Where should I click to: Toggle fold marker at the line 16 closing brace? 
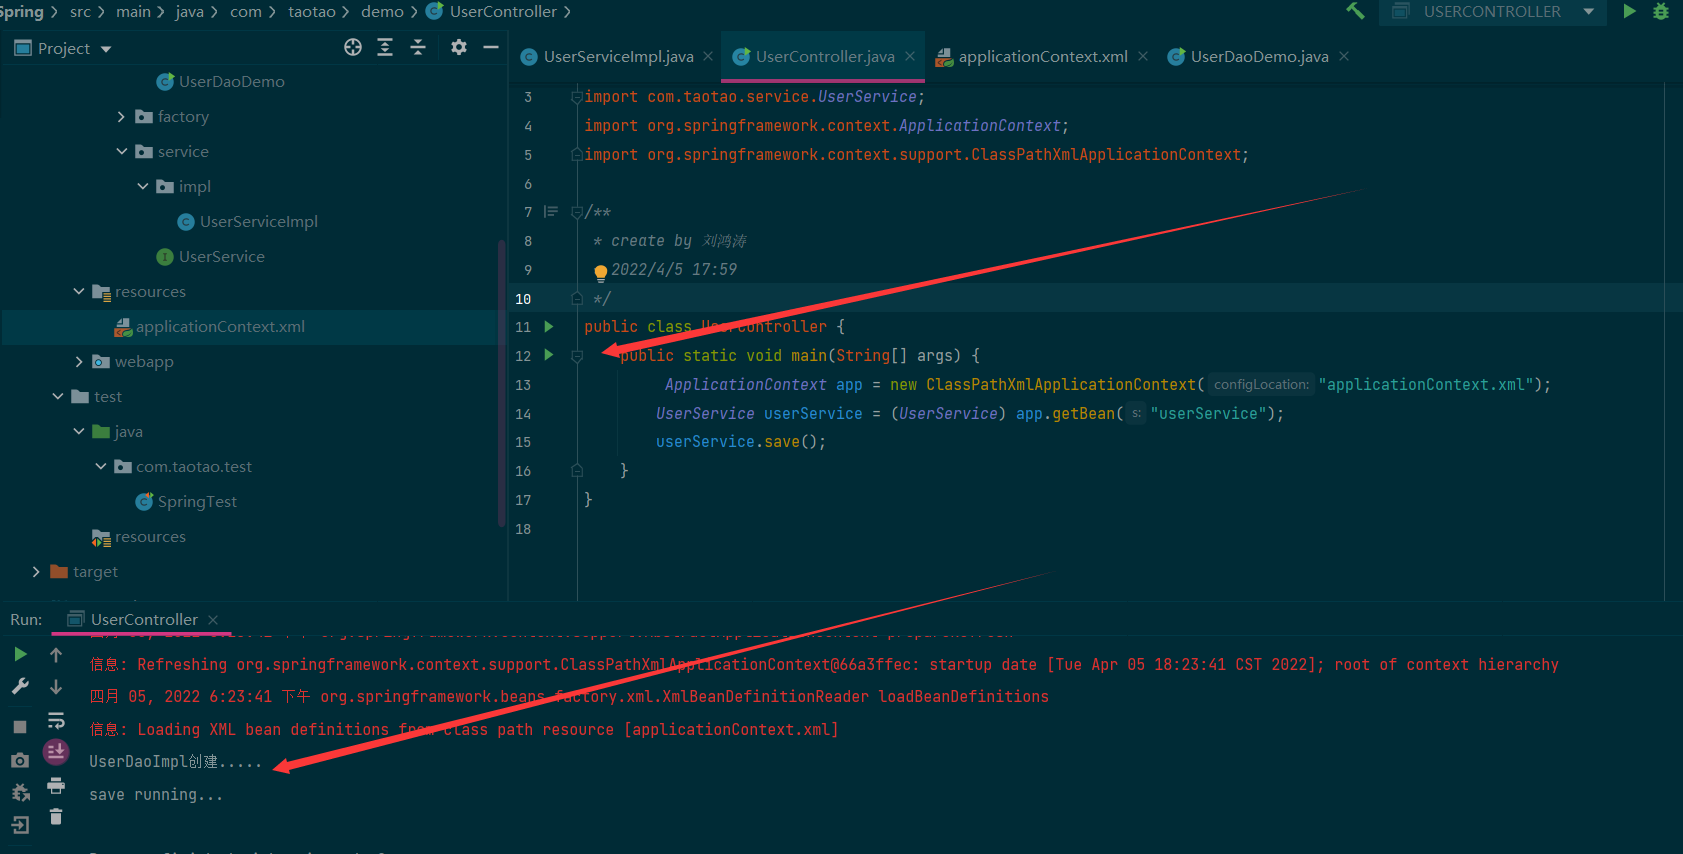pyautogui.click(x=577, y=470)
